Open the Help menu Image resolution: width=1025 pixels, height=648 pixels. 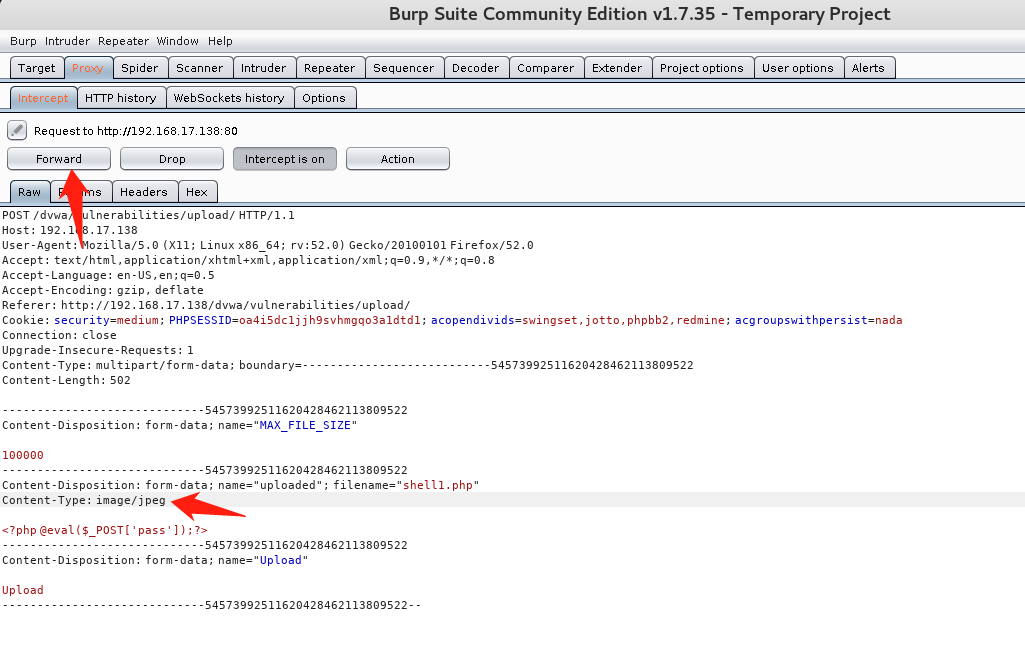[220, 41]
